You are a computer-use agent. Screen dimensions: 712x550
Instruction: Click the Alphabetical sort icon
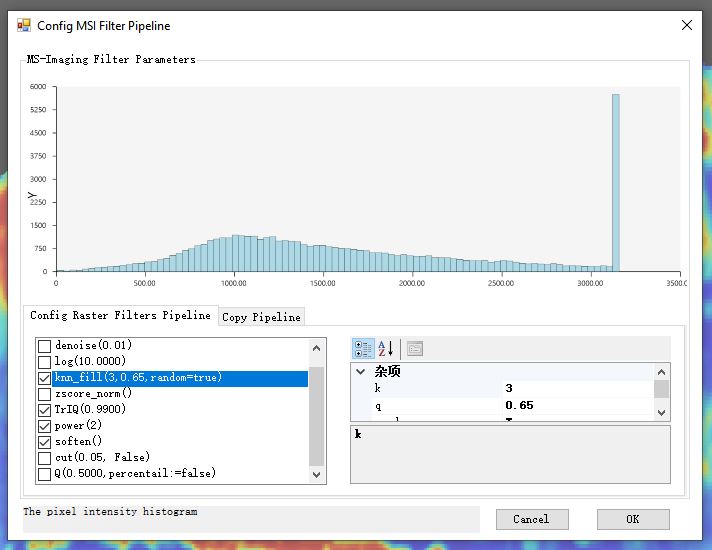click(387, 349)
